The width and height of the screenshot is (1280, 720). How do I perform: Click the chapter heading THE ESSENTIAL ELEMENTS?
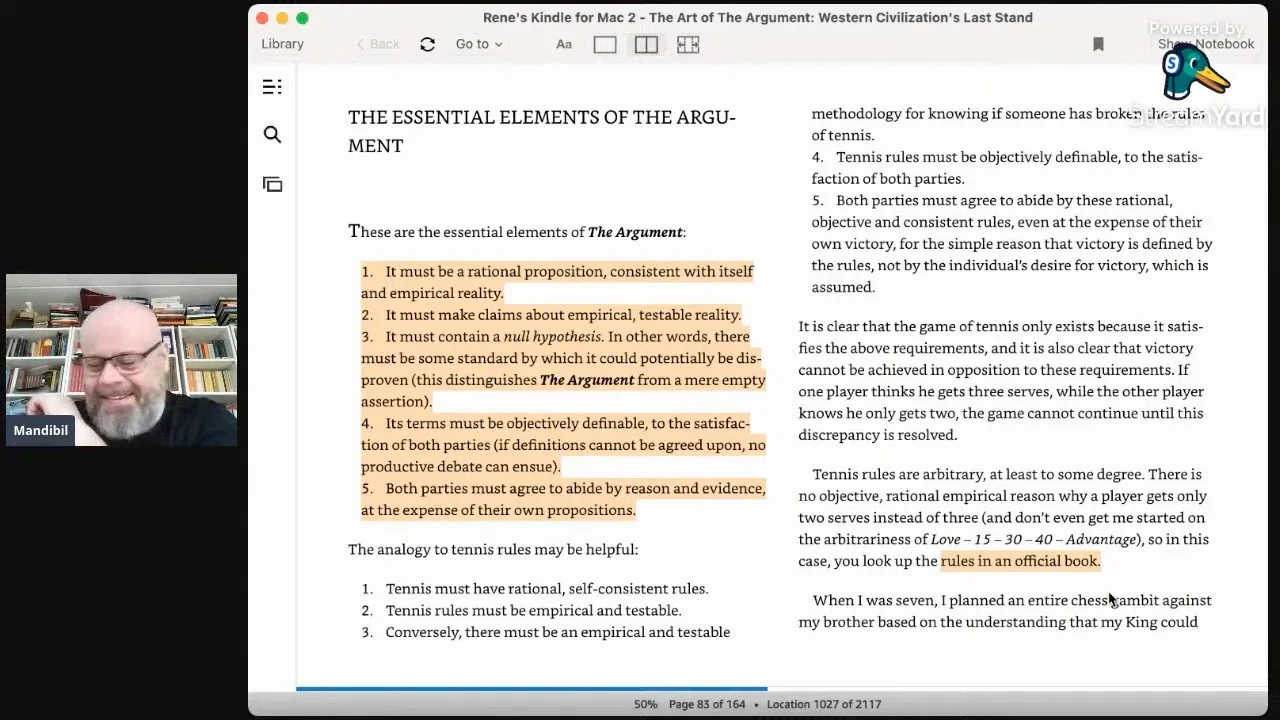tap(542, 131)
